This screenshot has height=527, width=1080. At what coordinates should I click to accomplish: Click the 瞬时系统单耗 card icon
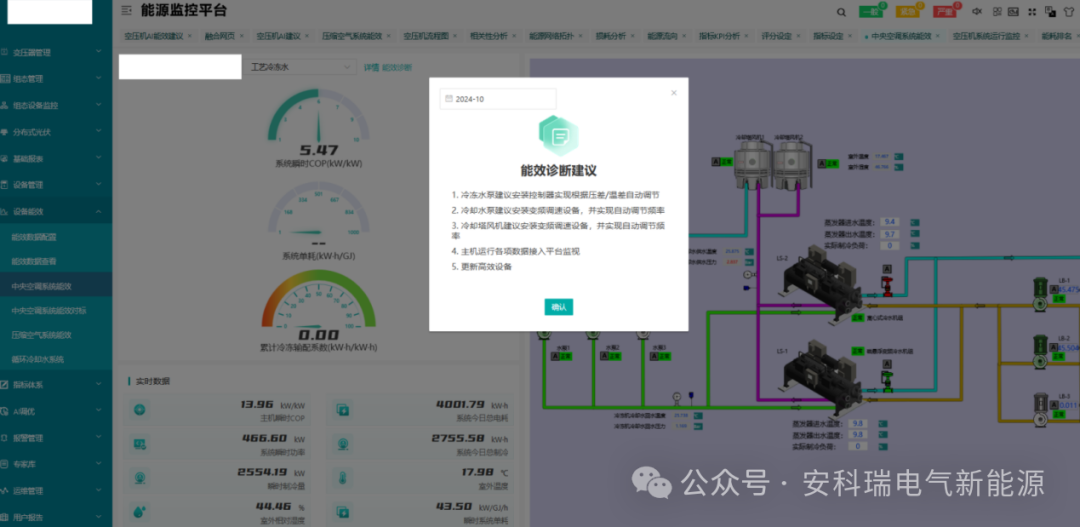[x=342, y=511]
